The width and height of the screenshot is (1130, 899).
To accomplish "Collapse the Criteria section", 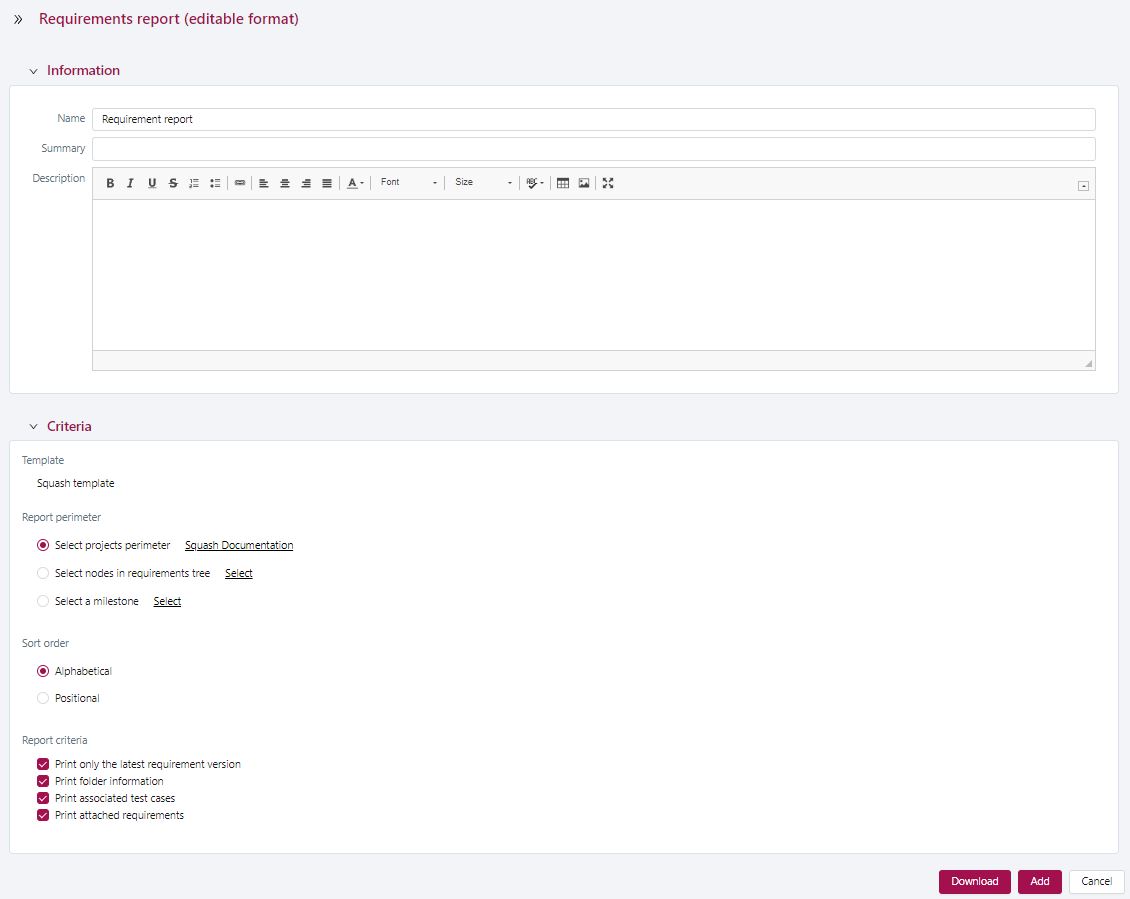I will tap(34, 426).
